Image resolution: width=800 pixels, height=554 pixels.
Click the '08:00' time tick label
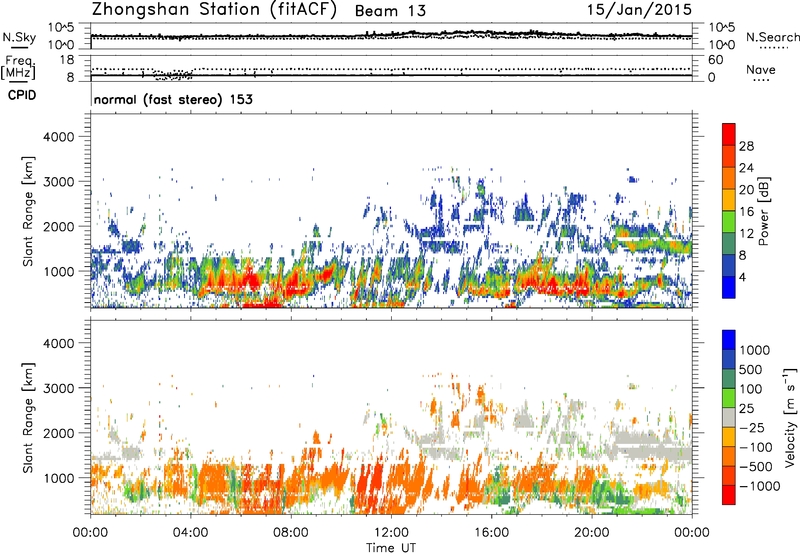(290, 533)
